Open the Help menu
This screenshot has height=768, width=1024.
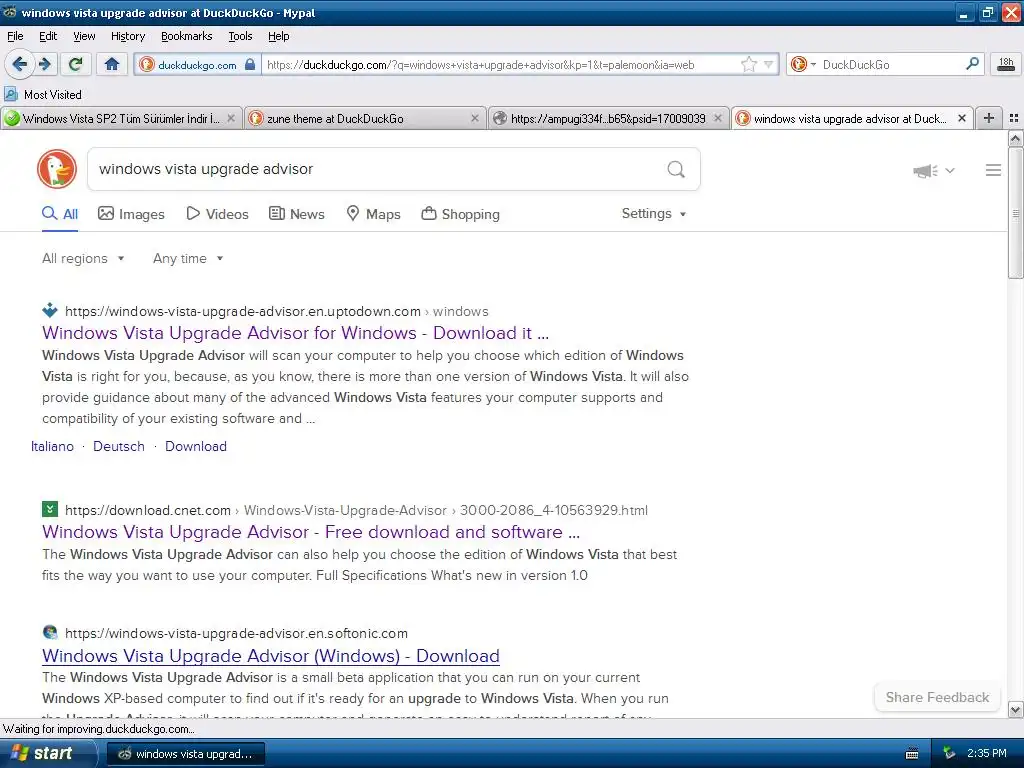click(x=278, y=36)
